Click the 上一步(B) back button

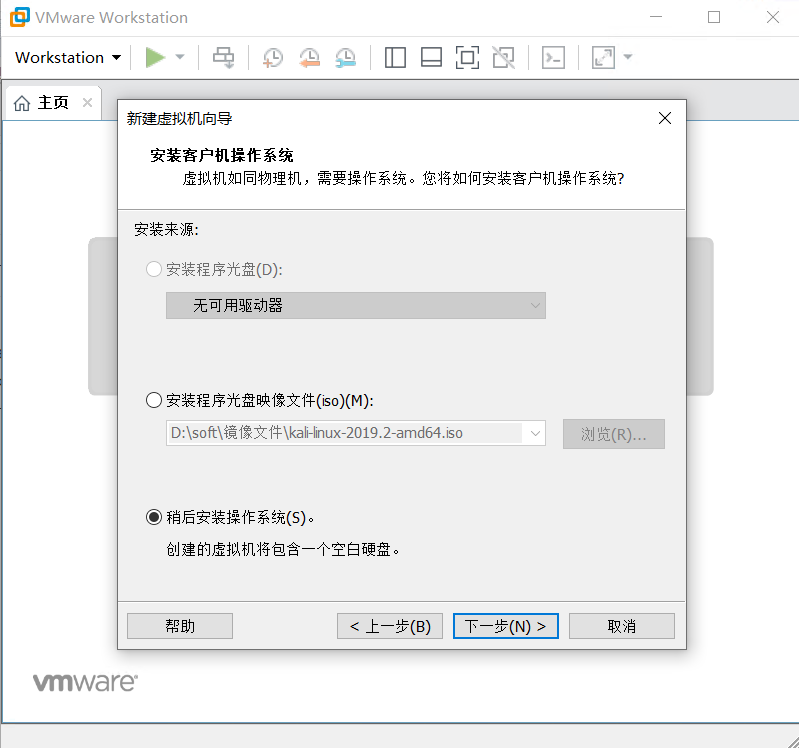tap(390, 626)
